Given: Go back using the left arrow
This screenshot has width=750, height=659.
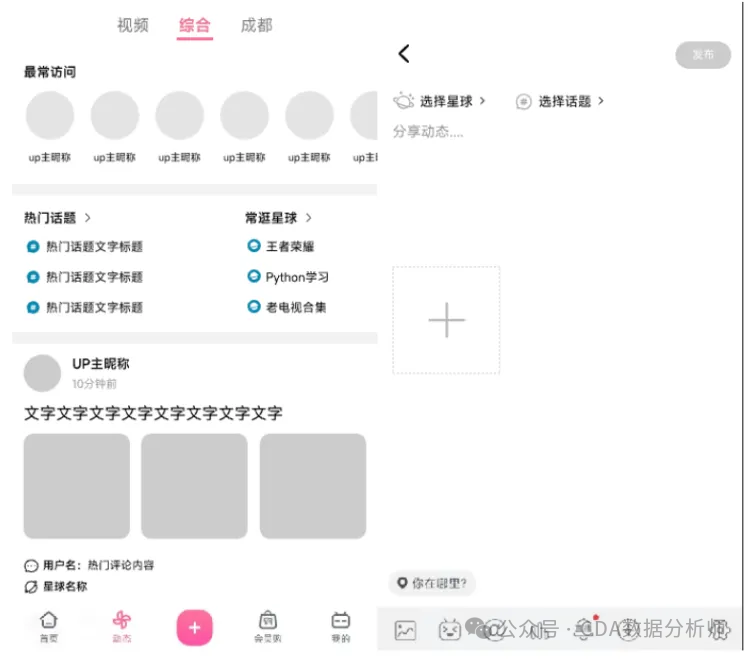Looking at the screenshot, I should (x=404, y=54).
